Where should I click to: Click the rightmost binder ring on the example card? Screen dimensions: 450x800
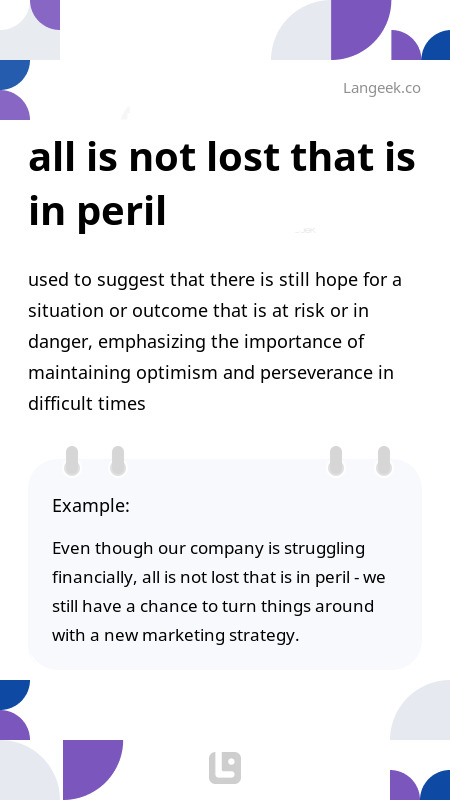pos(384,461)
